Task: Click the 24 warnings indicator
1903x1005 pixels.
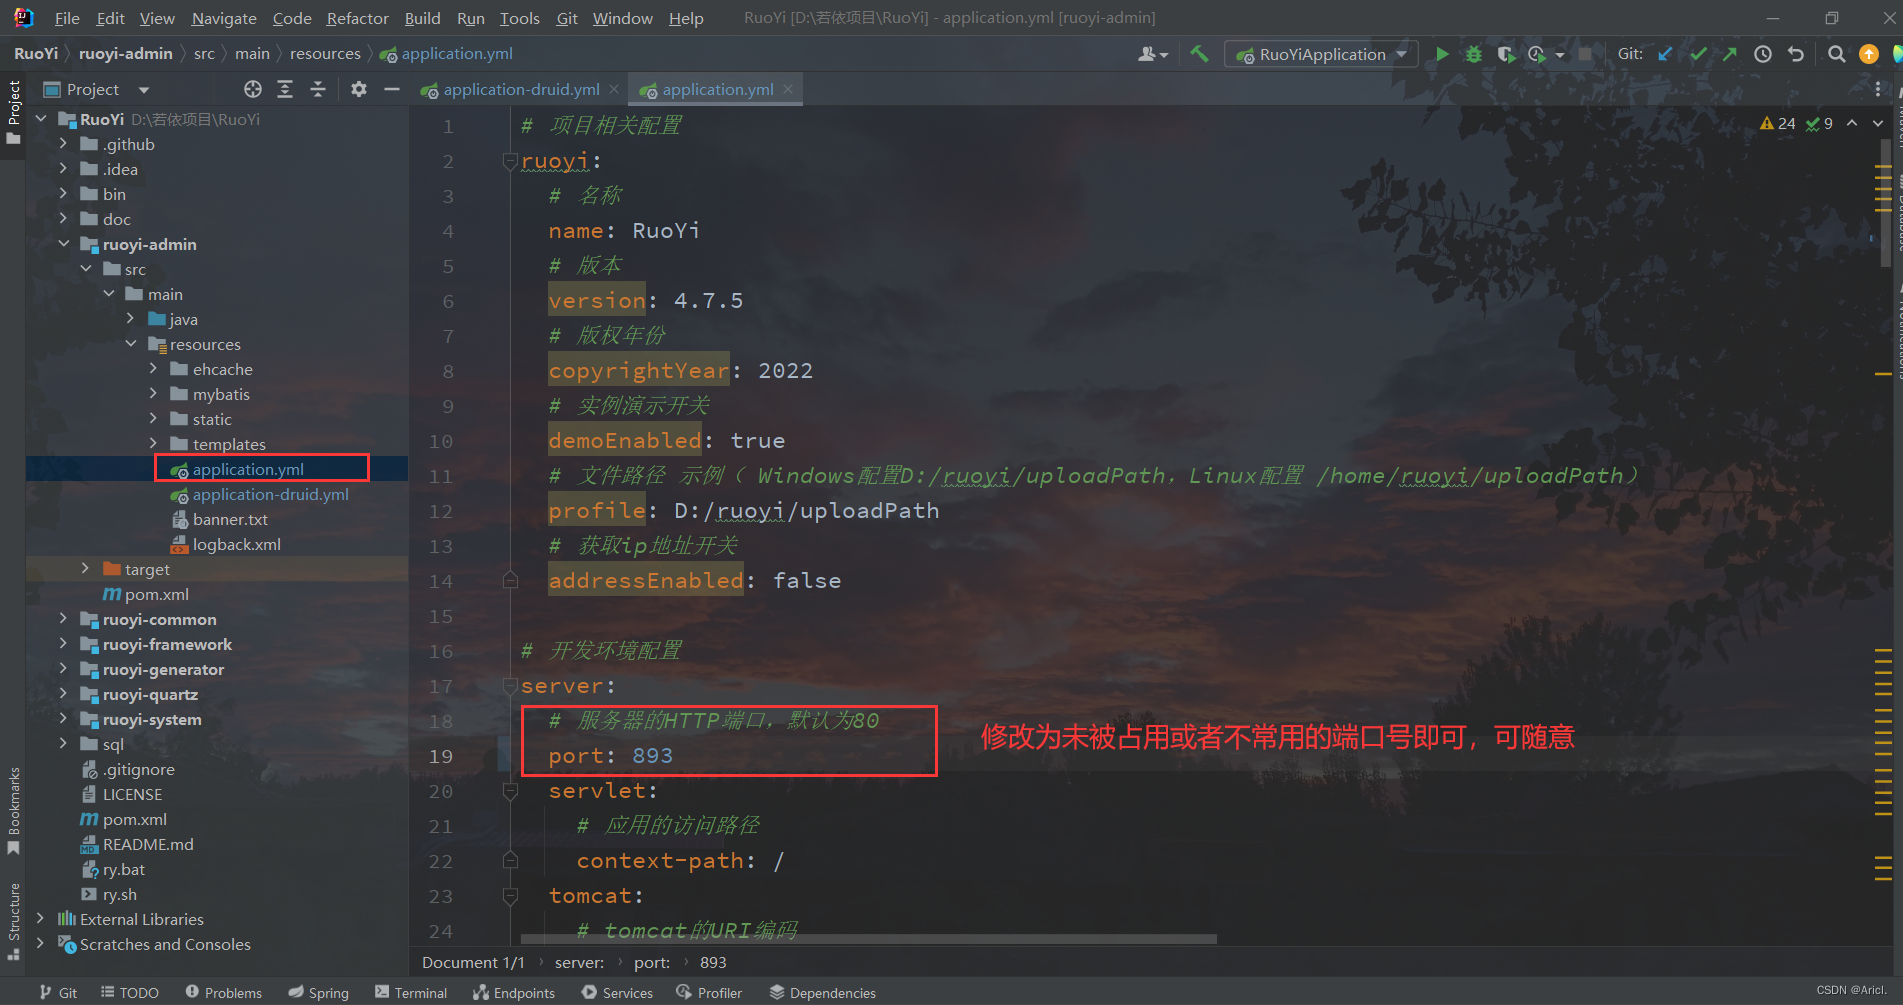Action: 1778,123
